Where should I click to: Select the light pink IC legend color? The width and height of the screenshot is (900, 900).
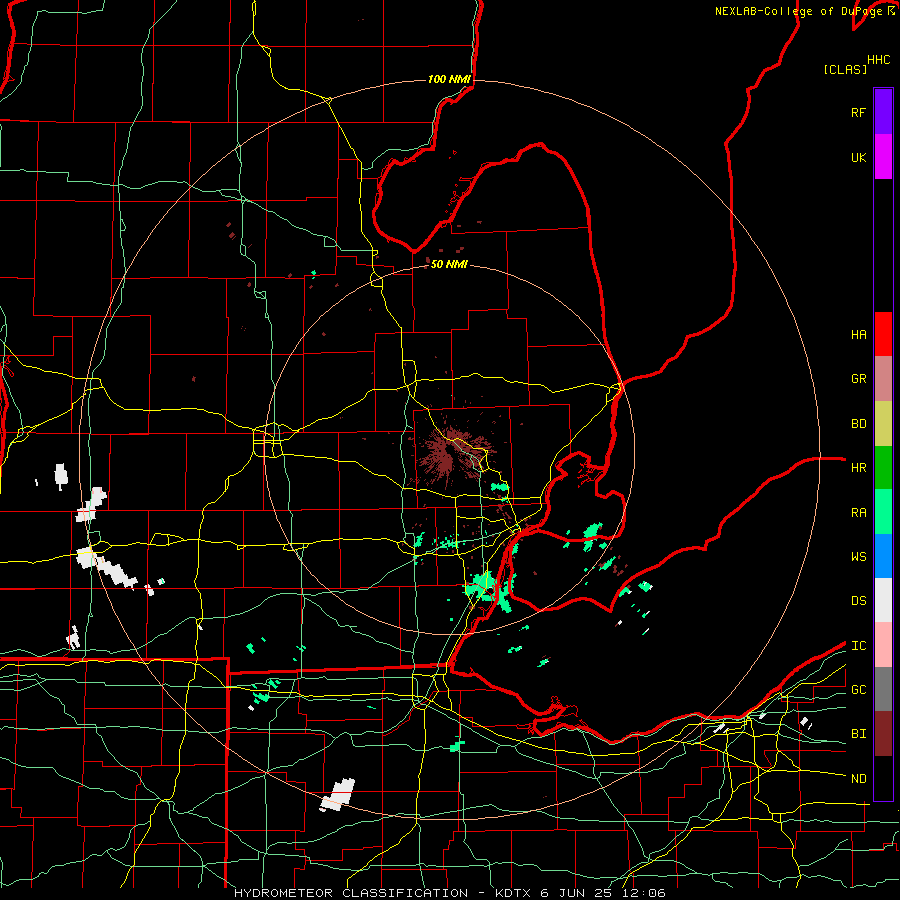(883, 645)
